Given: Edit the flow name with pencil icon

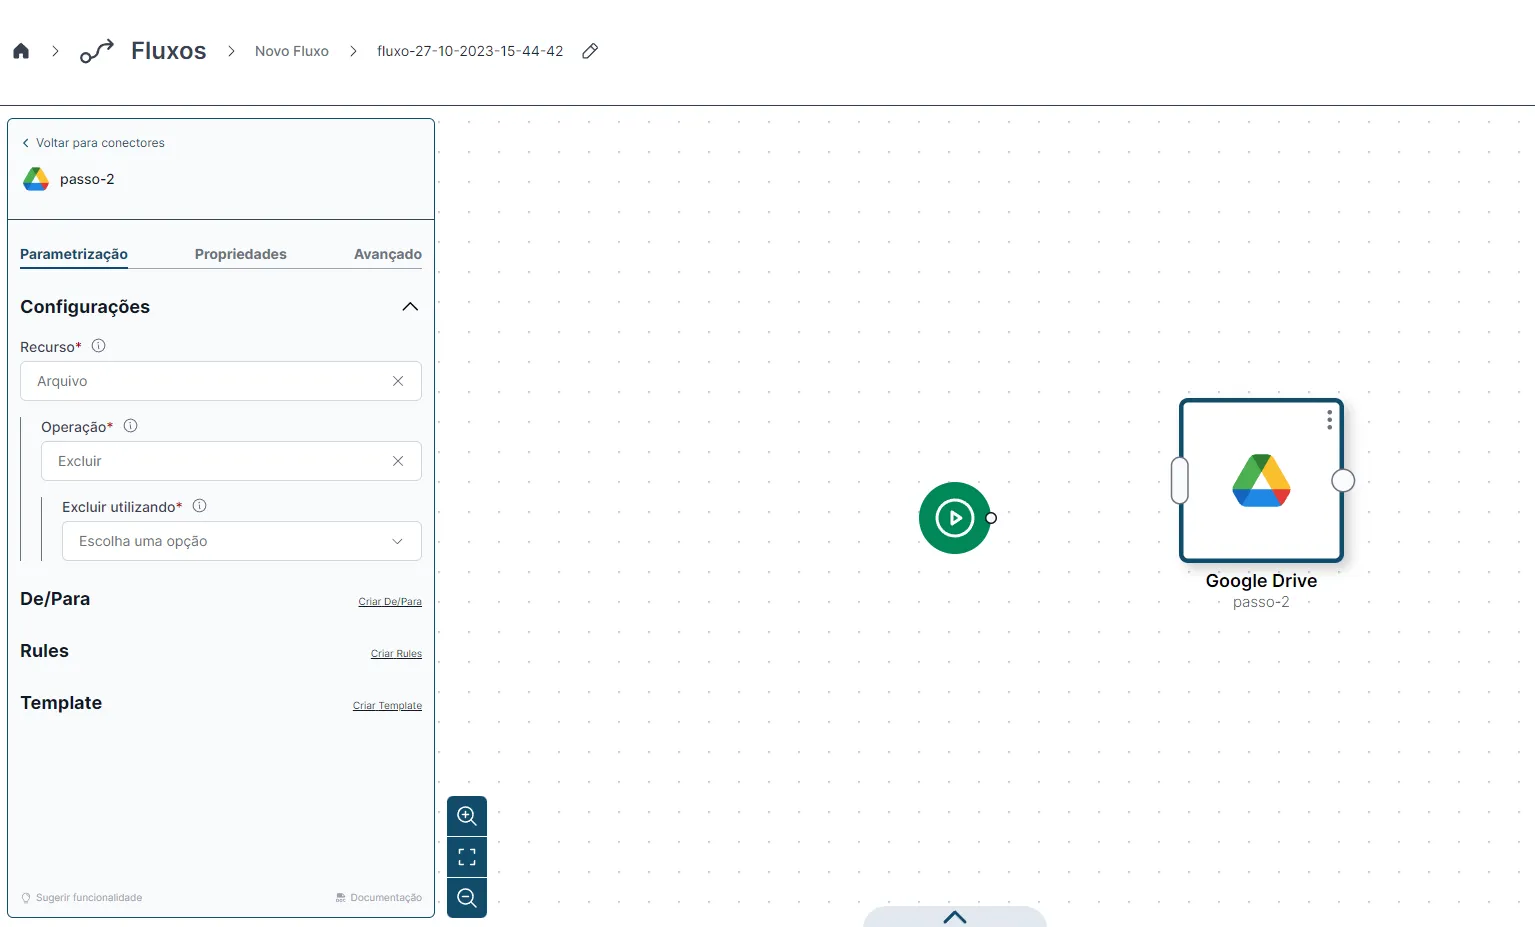Looking at the screenshot, I should click(x=590, y=51).
